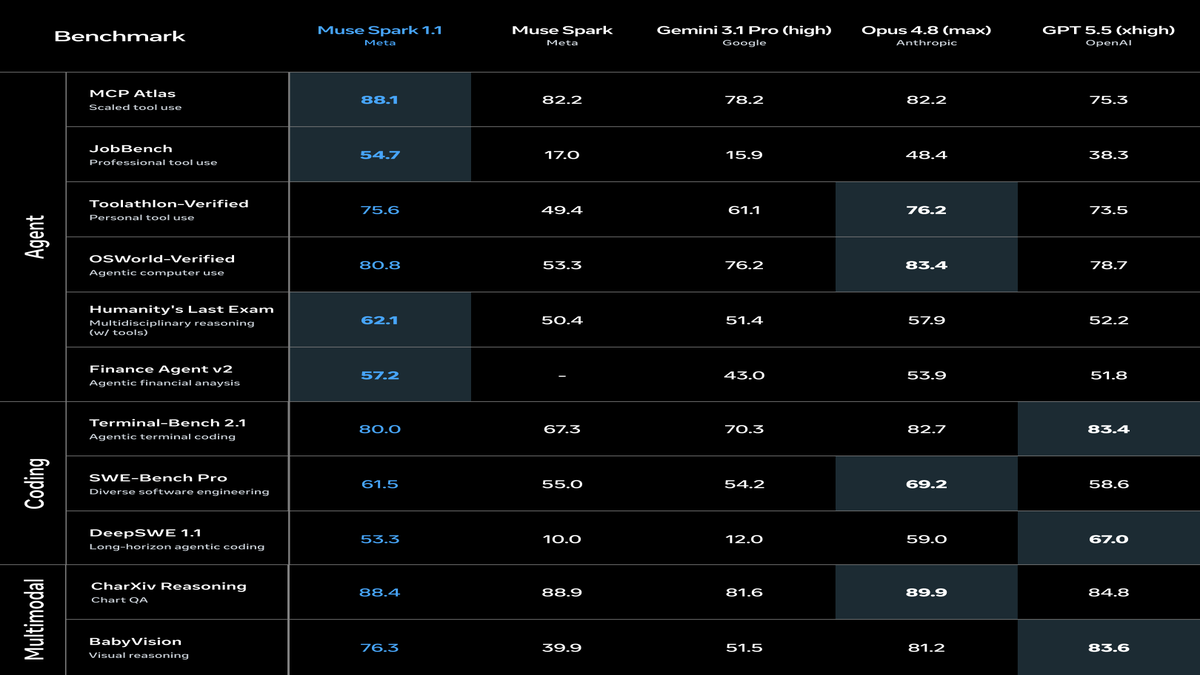
Task: Click the 88.1 score for MCP Atlas
Action: 380,100
